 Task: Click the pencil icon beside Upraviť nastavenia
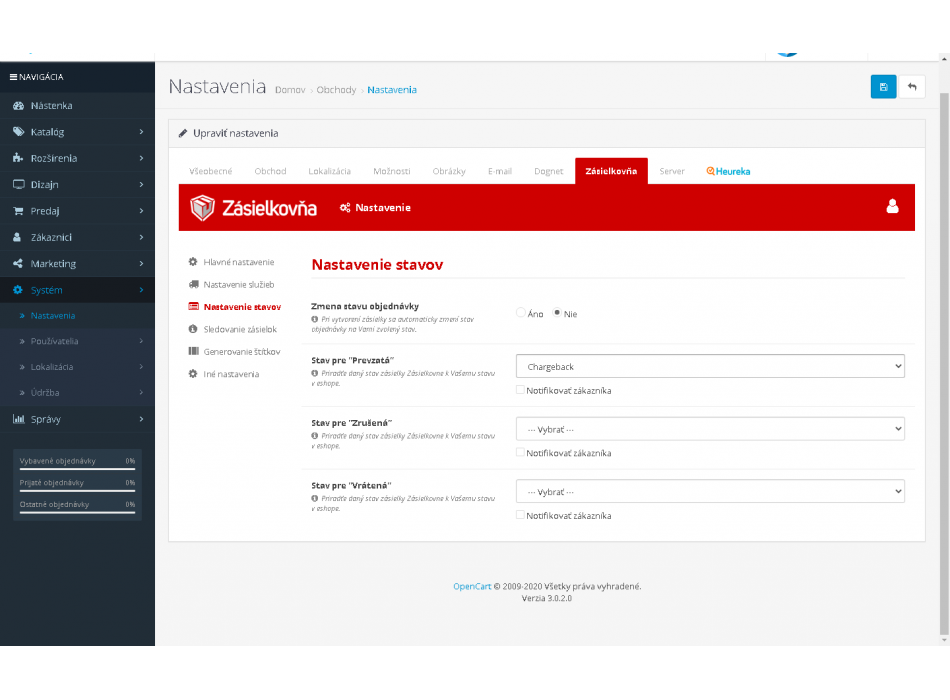pos(183,133)
